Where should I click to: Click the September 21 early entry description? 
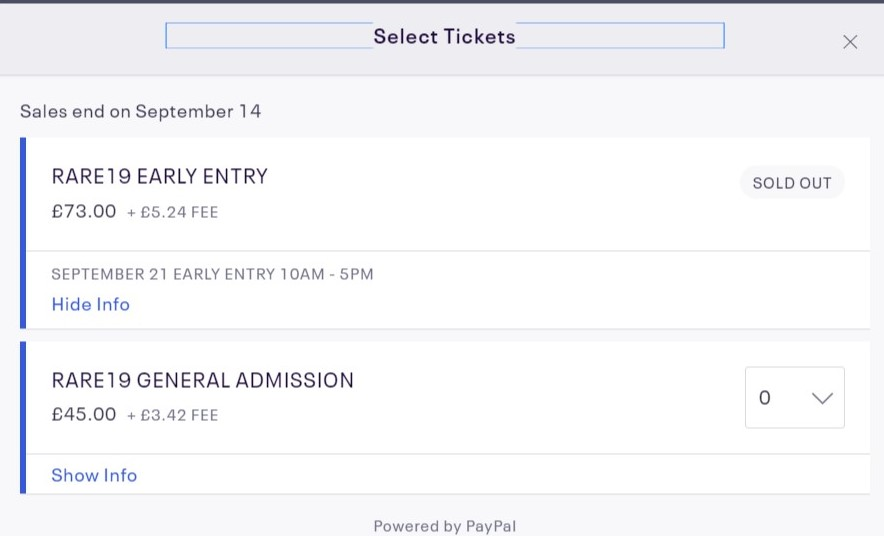click(x=212, y=274)
